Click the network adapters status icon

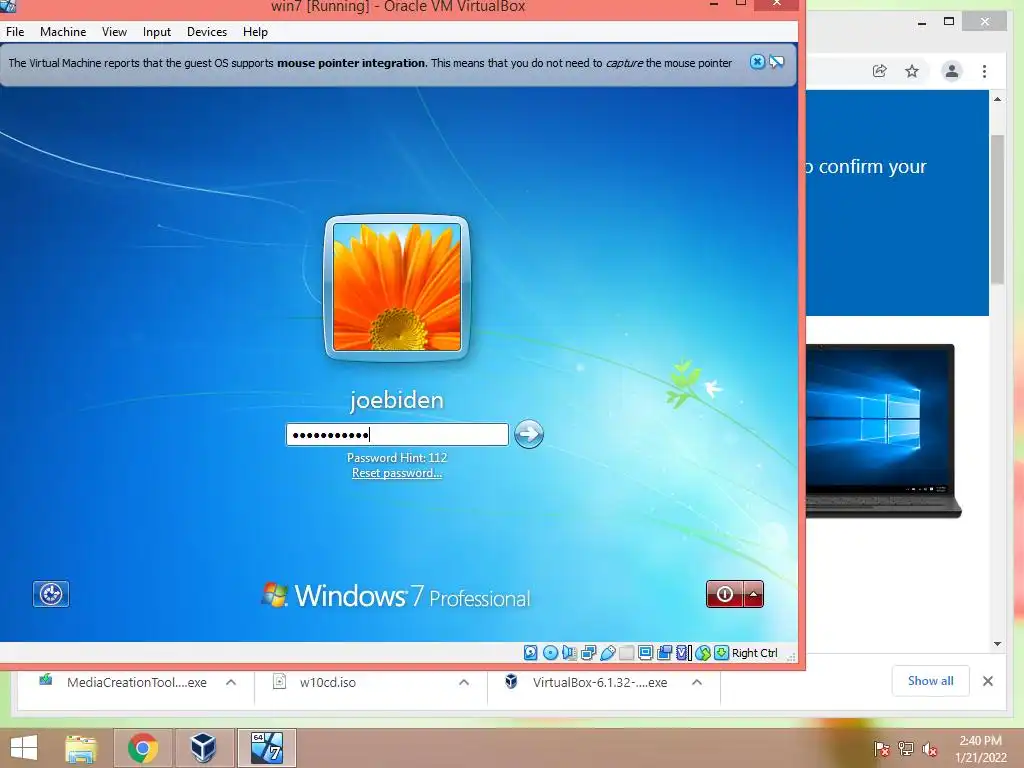click(x=588, y=652)
